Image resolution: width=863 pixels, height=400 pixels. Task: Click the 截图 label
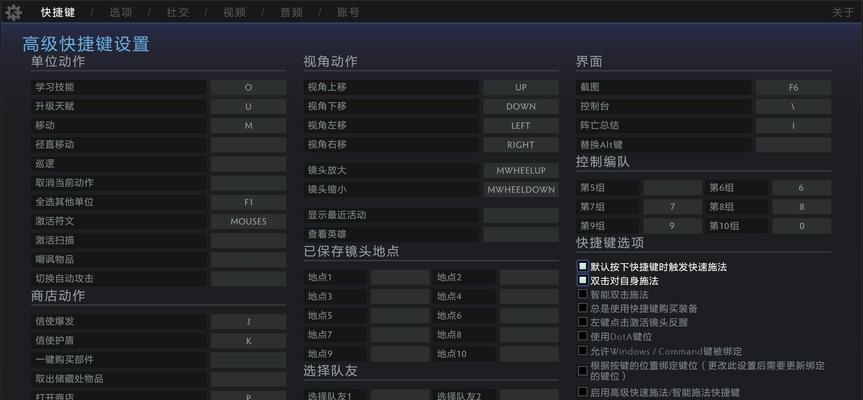point(589,87)
